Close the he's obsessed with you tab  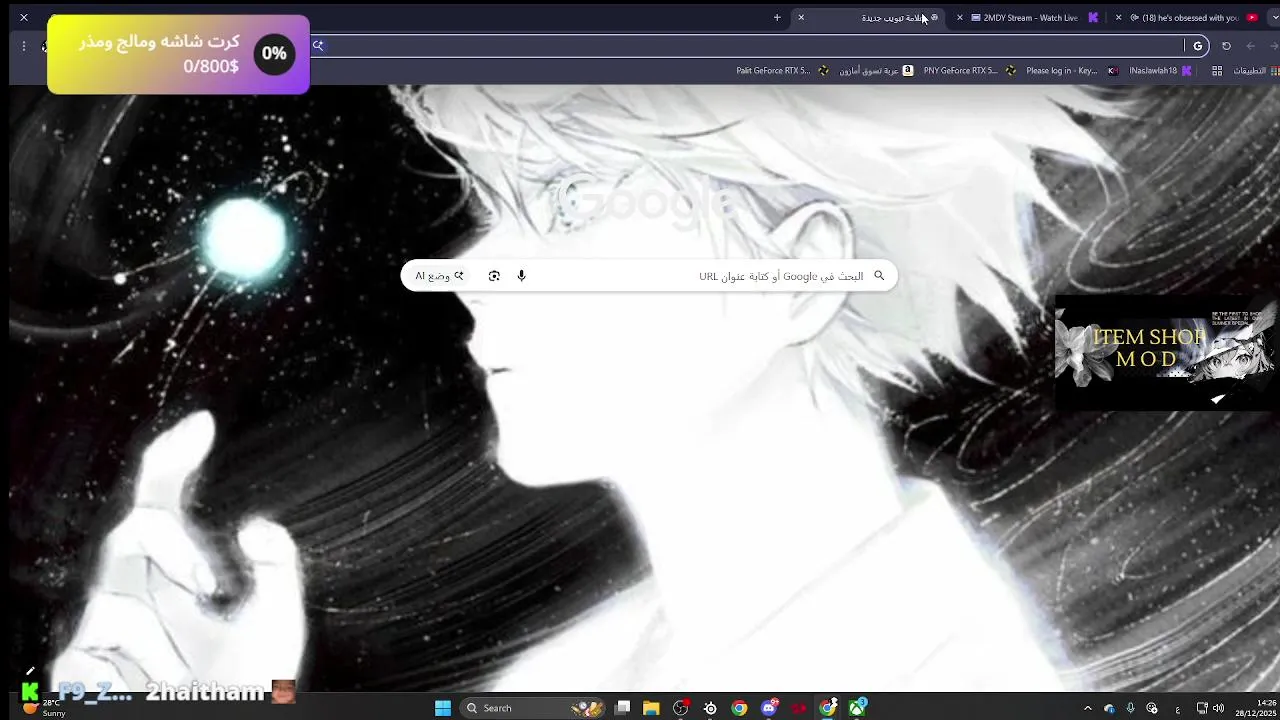click(1118, 17)
